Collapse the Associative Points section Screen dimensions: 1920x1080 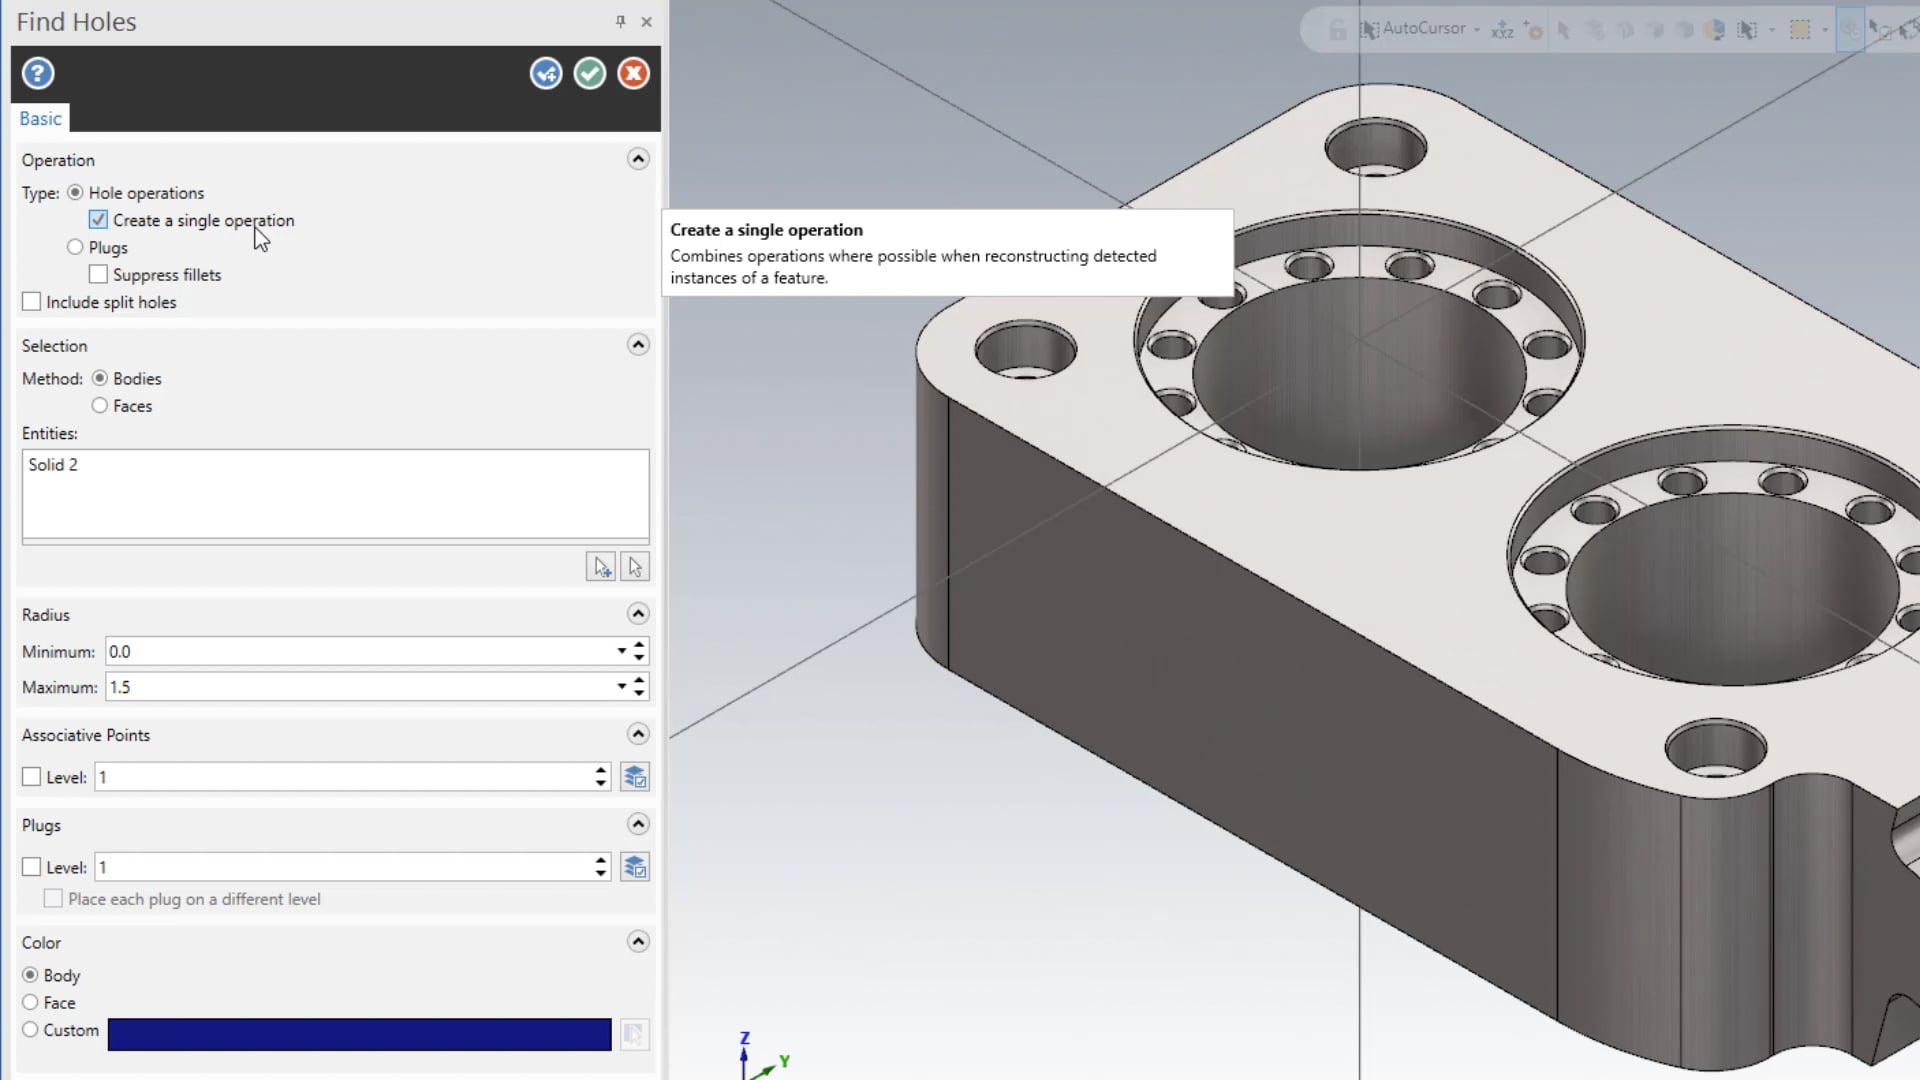[x=638, y=735]
